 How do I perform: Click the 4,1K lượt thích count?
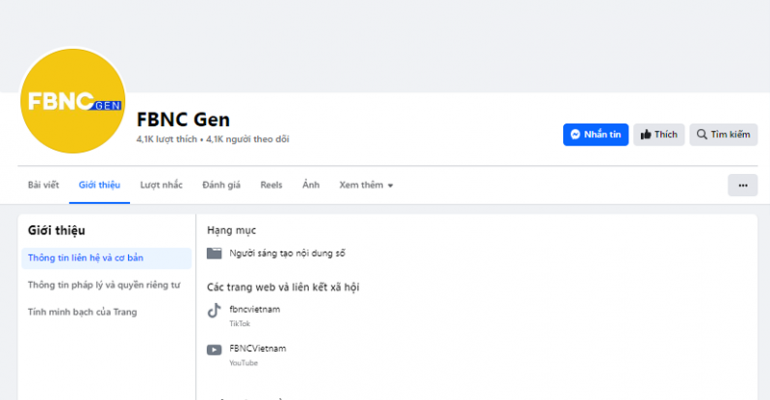pyautogui.click(x=166, y=139)
